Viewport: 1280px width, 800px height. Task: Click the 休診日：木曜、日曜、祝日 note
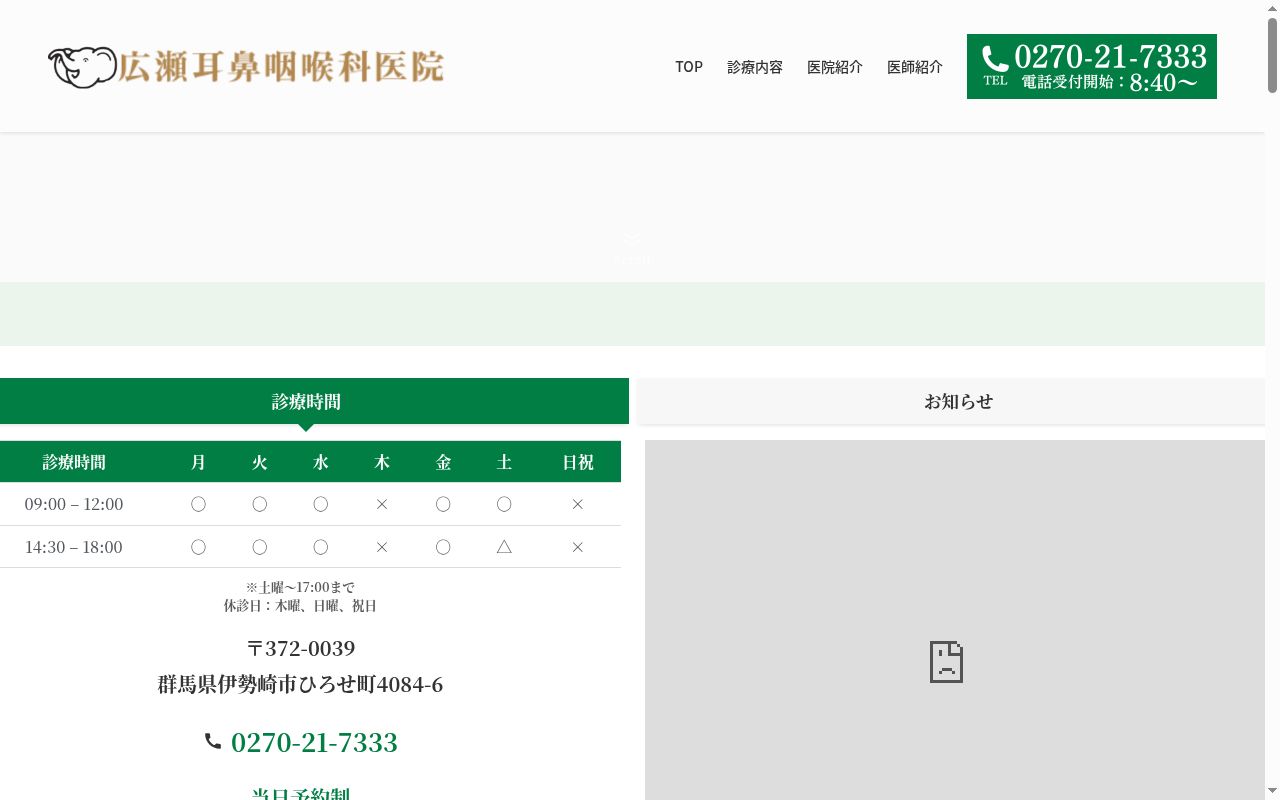pos(300,605)
